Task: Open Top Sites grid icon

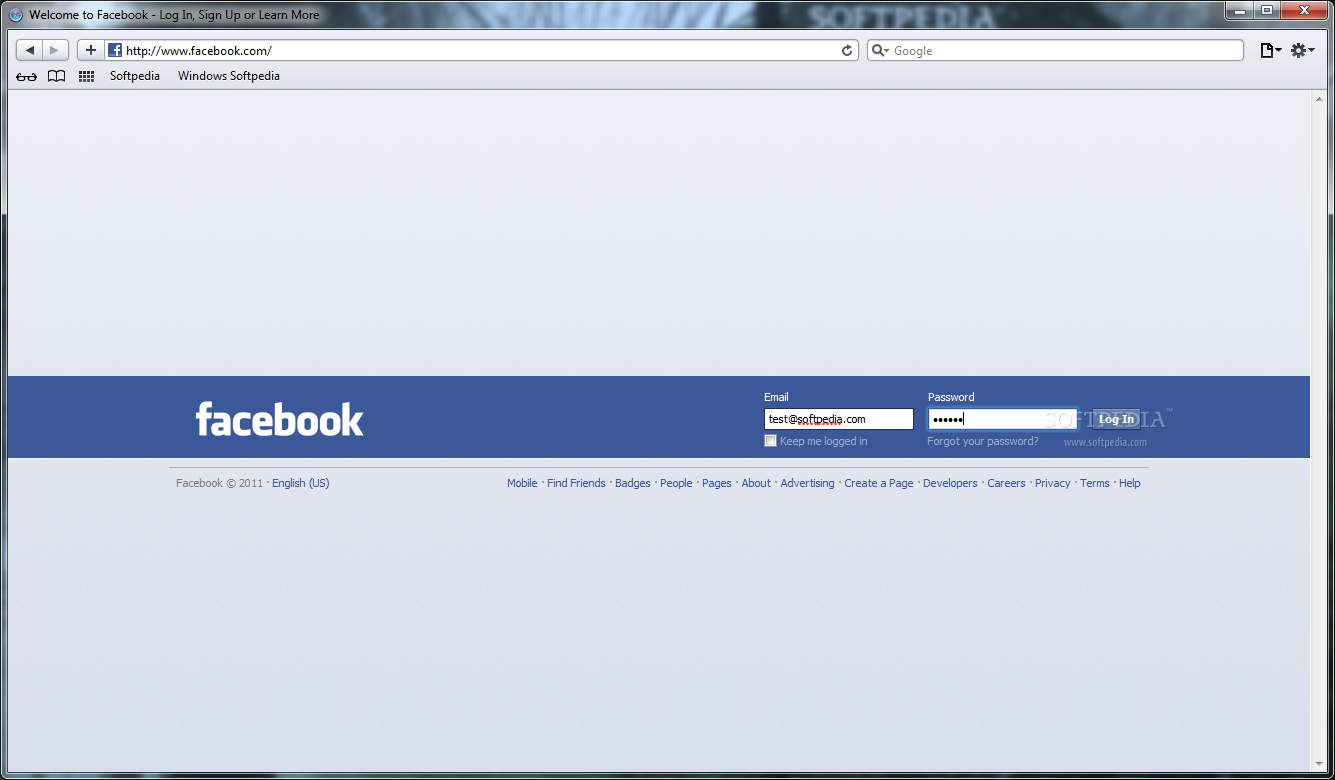Action: [86, 76]
